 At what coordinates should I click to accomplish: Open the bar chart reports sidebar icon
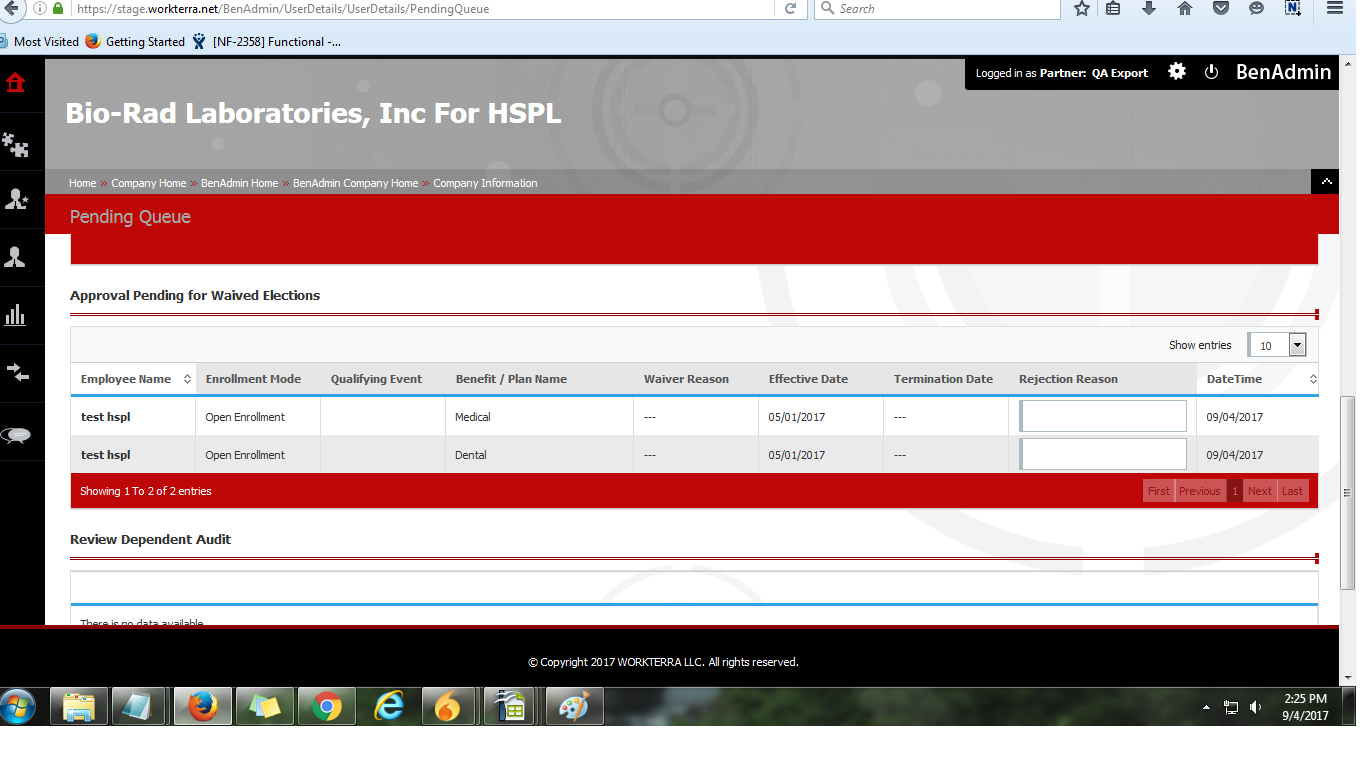(15, 315)
